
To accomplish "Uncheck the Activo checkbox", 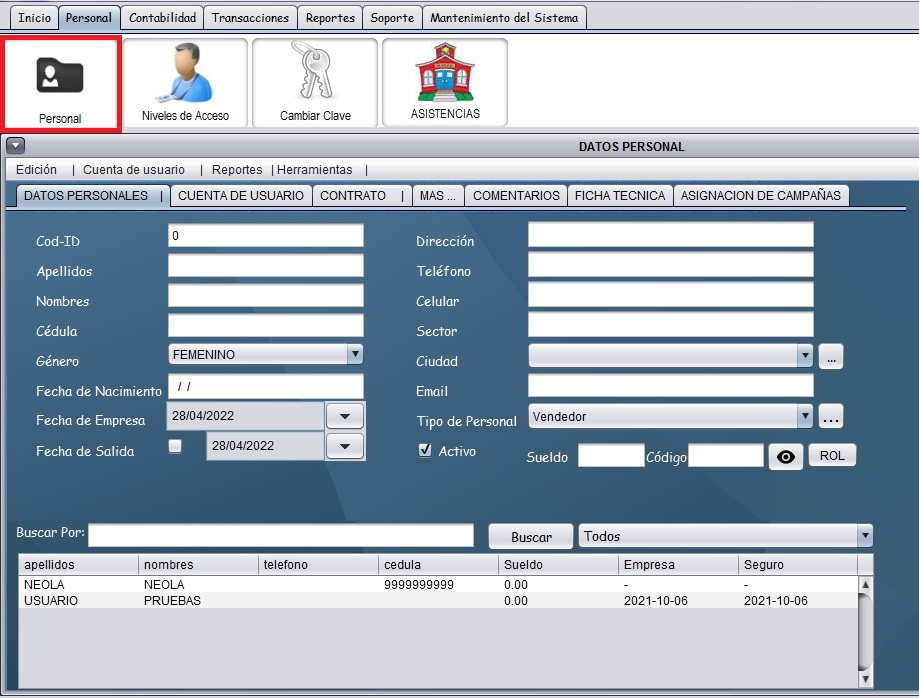I will (425, 451).
